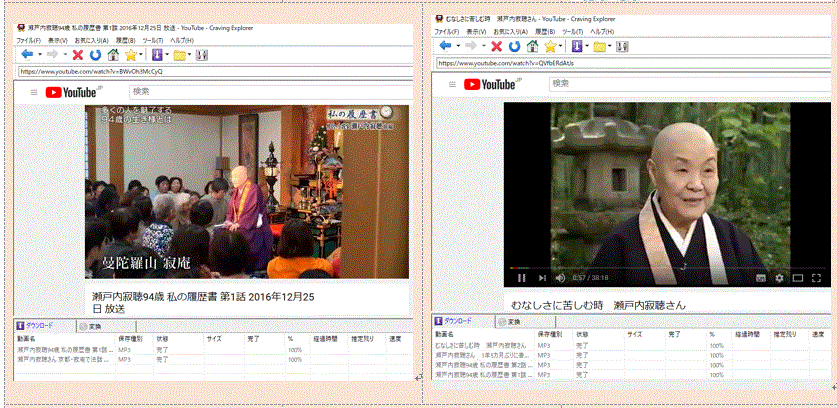Click the YouTube logo in right window
Screen dimensions: 837x408
click(493, 84)
